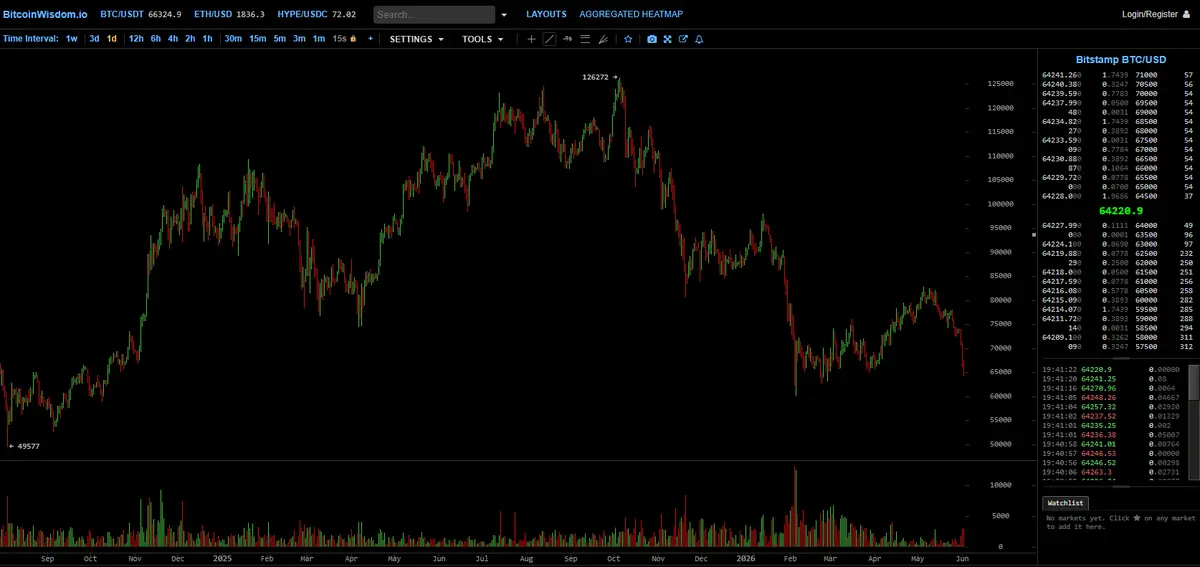This screenshot has width=1200, height=567.
Task: Select the highlighted 1d interval
Action: [112, 39]
